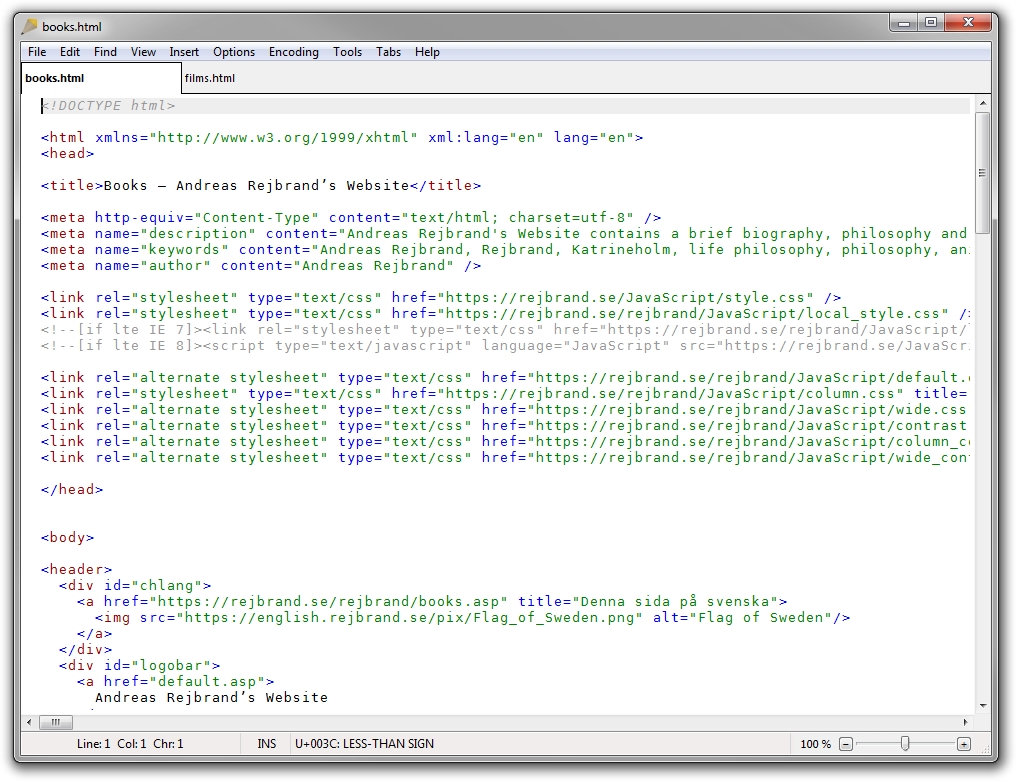1016x782 pixels.
Task: Click the Col: 1 status bar entry
Action: click(x=132, y=744)
